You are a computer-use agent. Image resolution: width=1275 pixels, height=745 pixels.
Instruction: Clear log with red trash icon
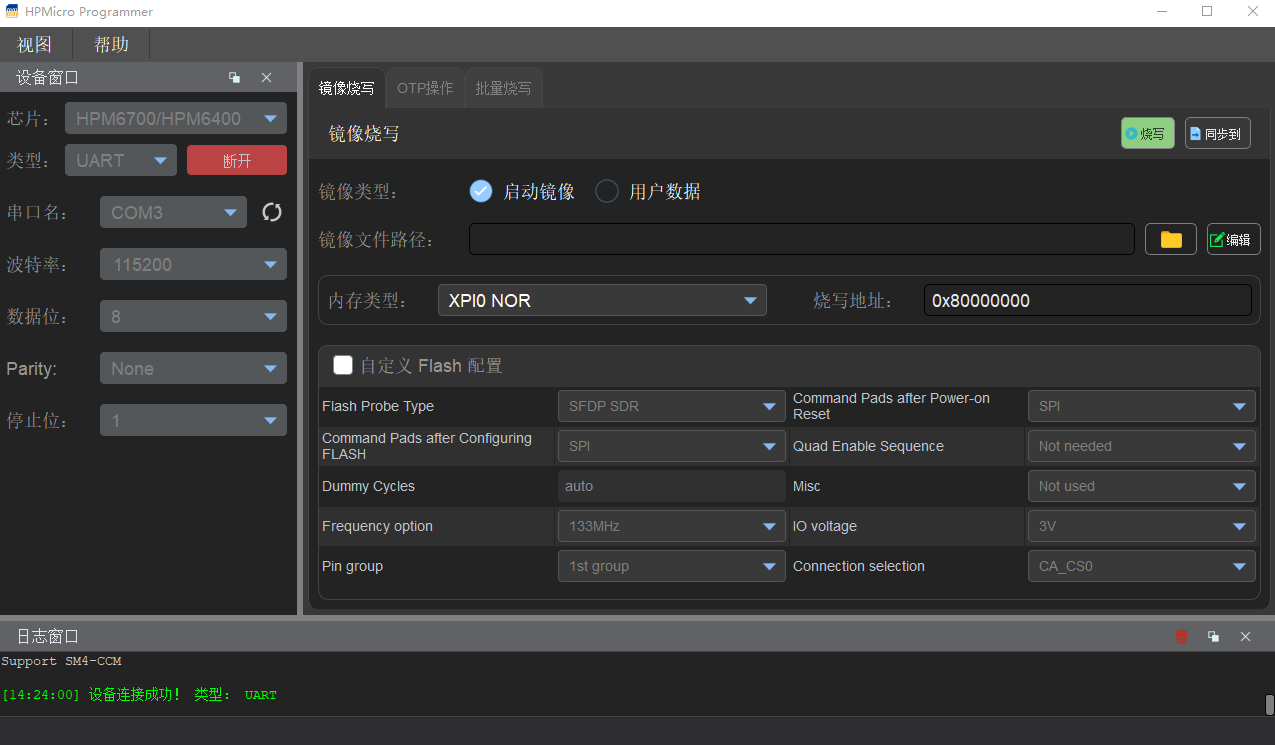1181,636
